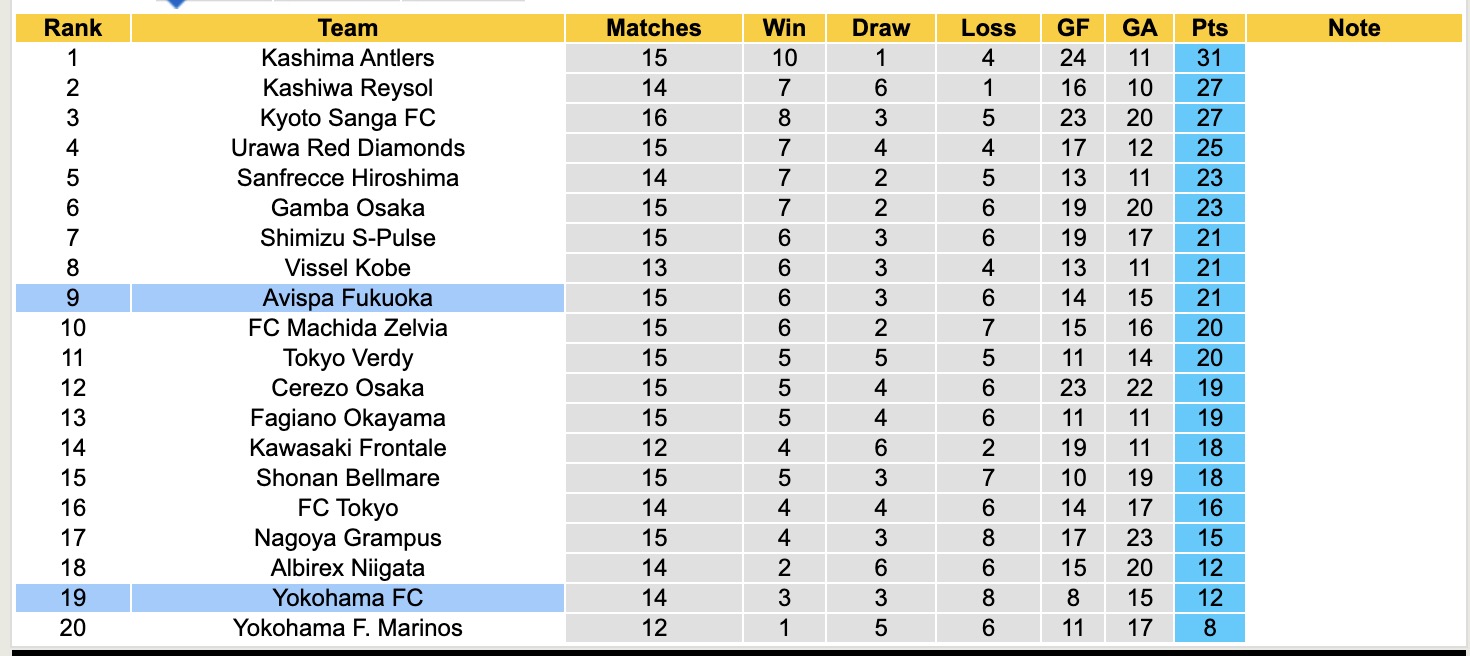Image resolution: width=1470 pixels, height=656 pixels.
Task: Select the Note column header
Action: point(1354,28)
